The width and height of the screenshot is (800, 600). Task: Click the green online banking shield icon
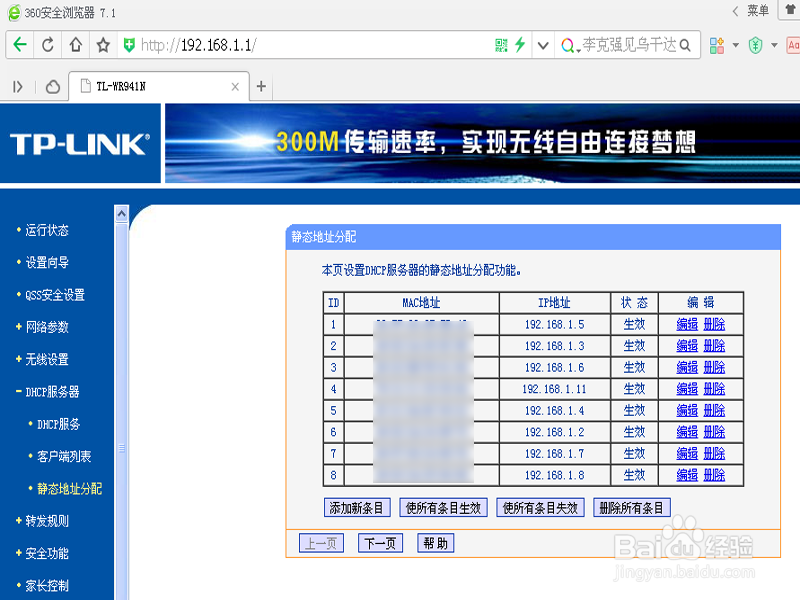[756, 45]
